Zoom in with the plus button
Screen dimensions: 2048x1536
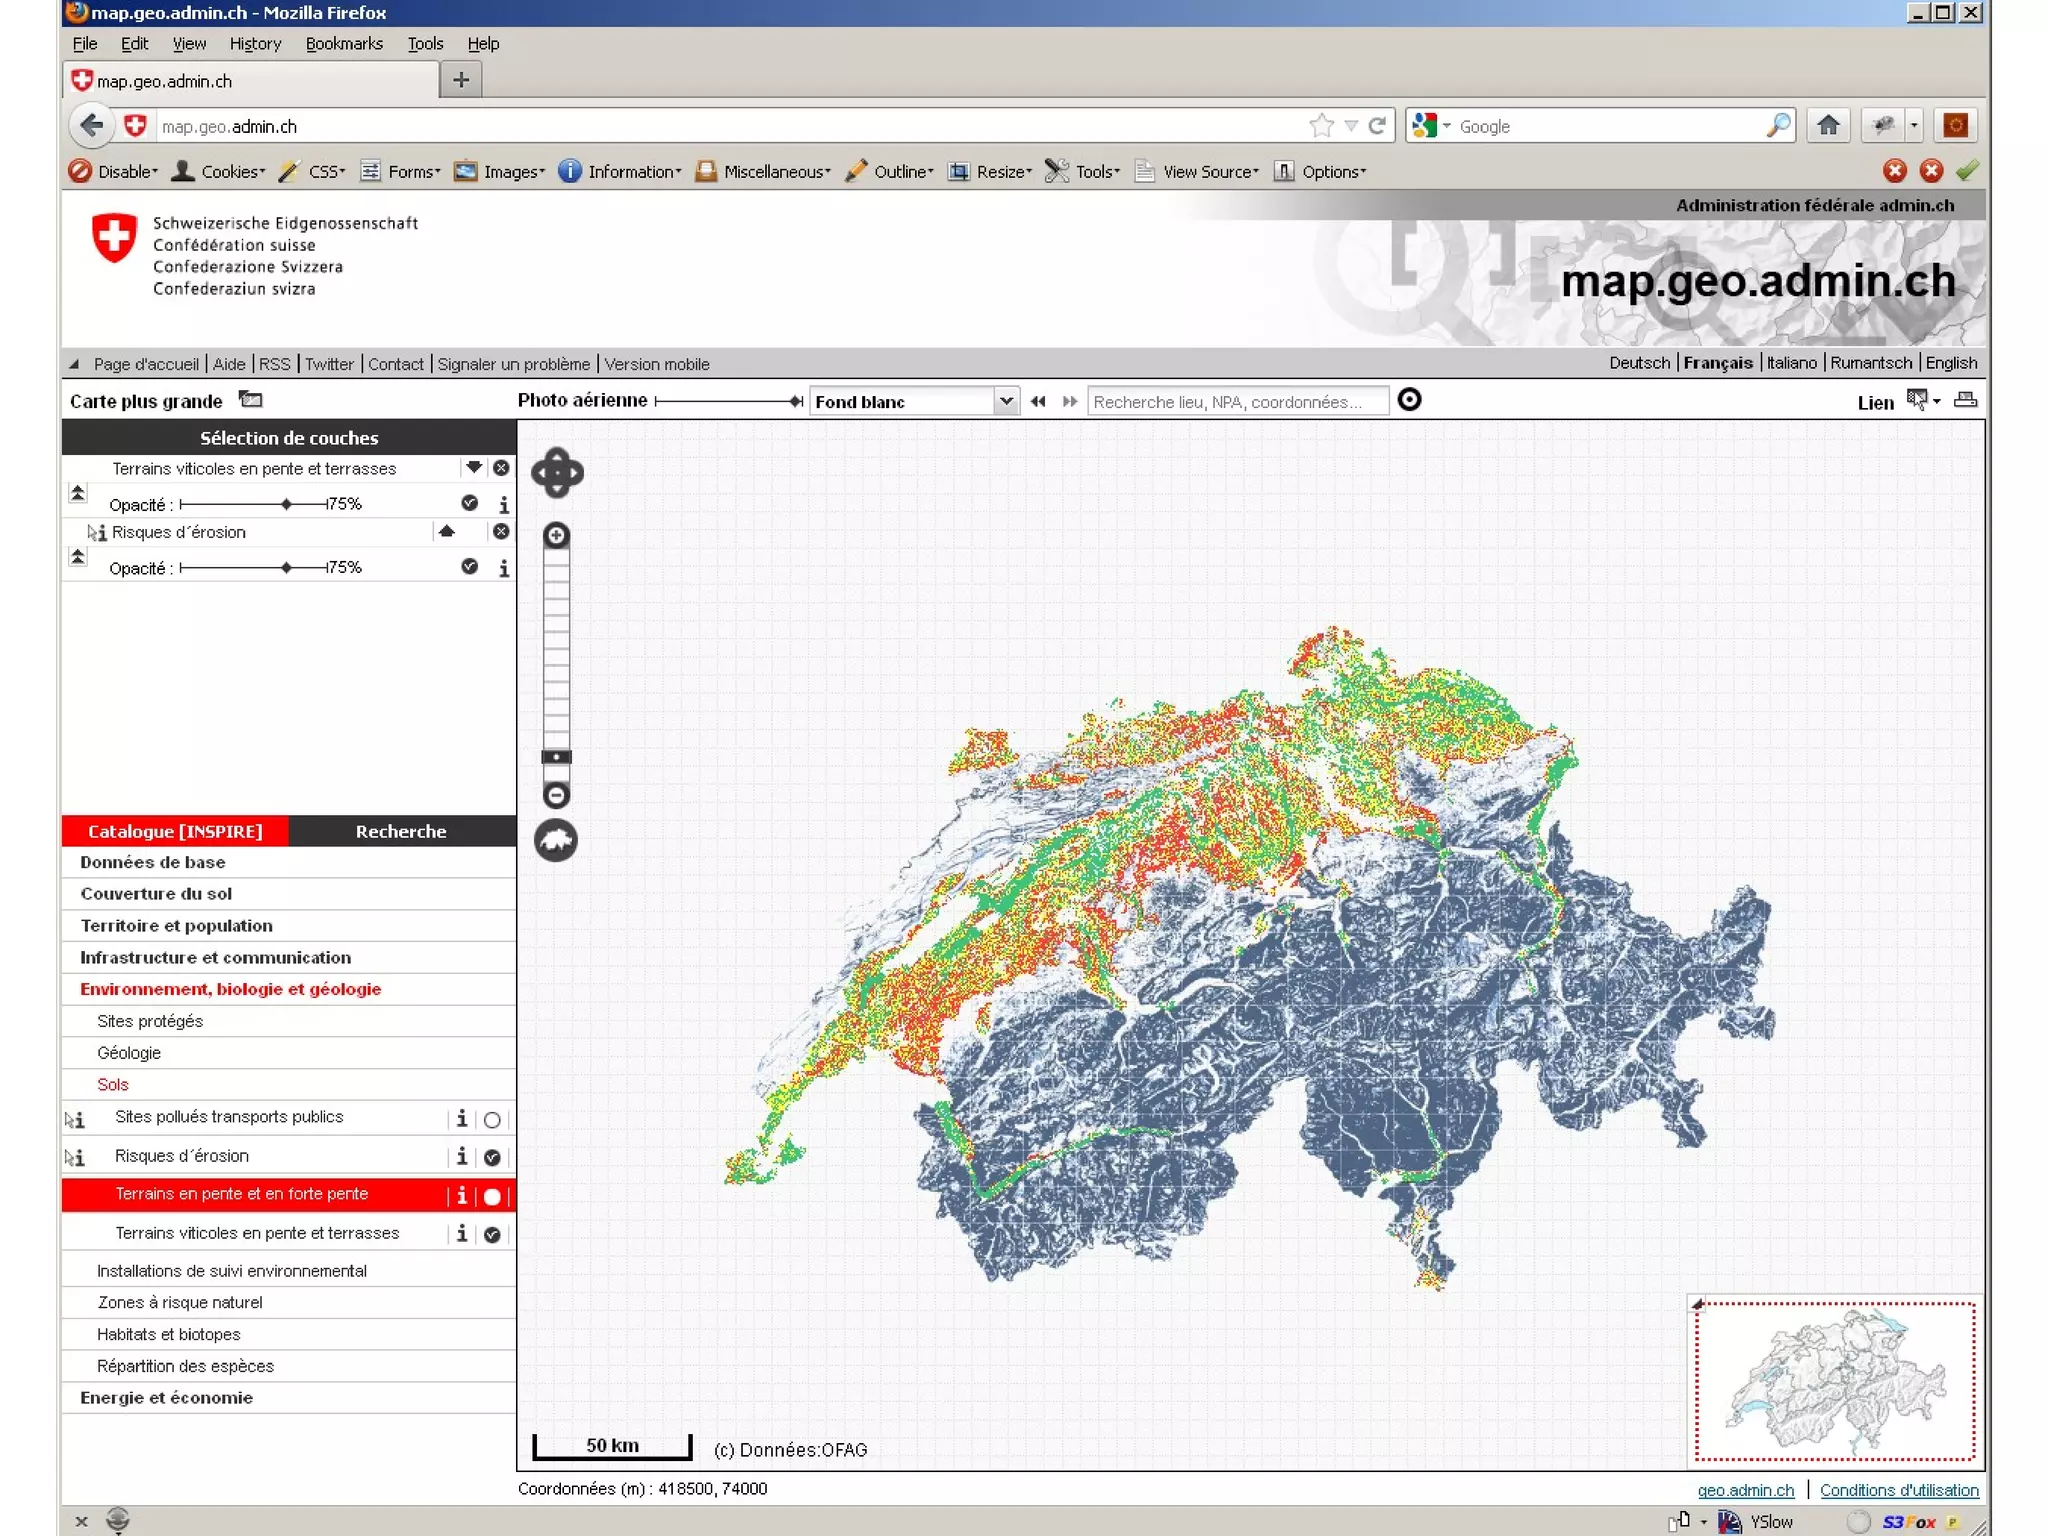click(x=557, y=536)
